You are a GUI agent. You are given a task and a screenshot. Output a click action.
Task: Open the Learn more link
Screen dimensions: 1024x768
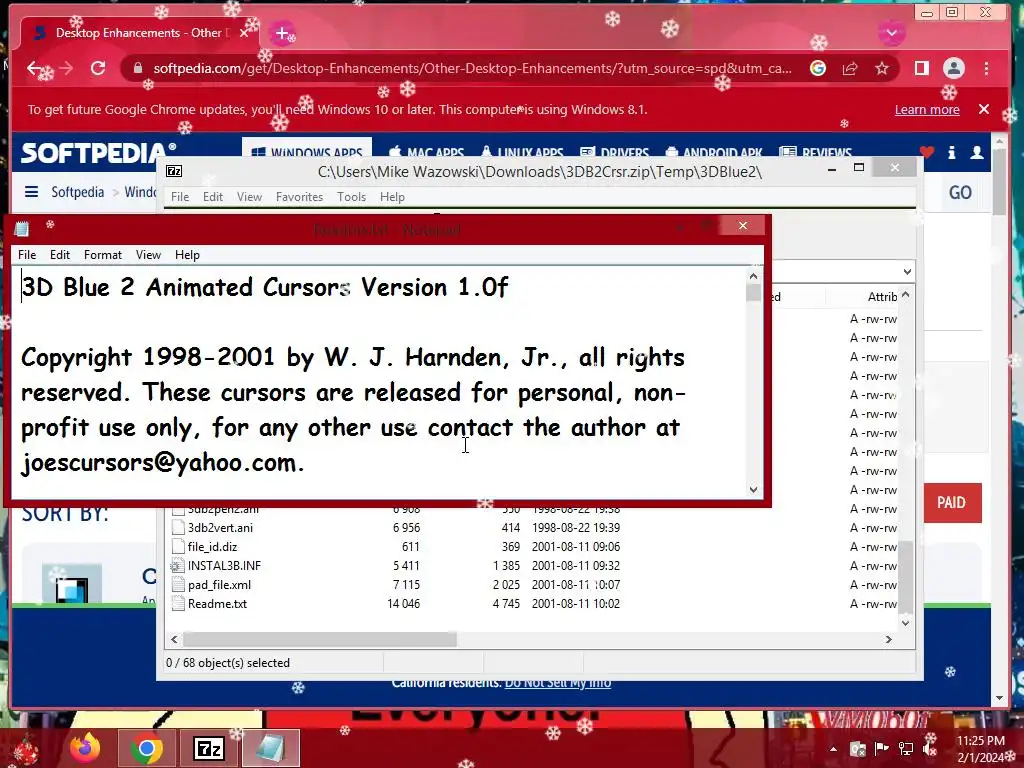927,110
